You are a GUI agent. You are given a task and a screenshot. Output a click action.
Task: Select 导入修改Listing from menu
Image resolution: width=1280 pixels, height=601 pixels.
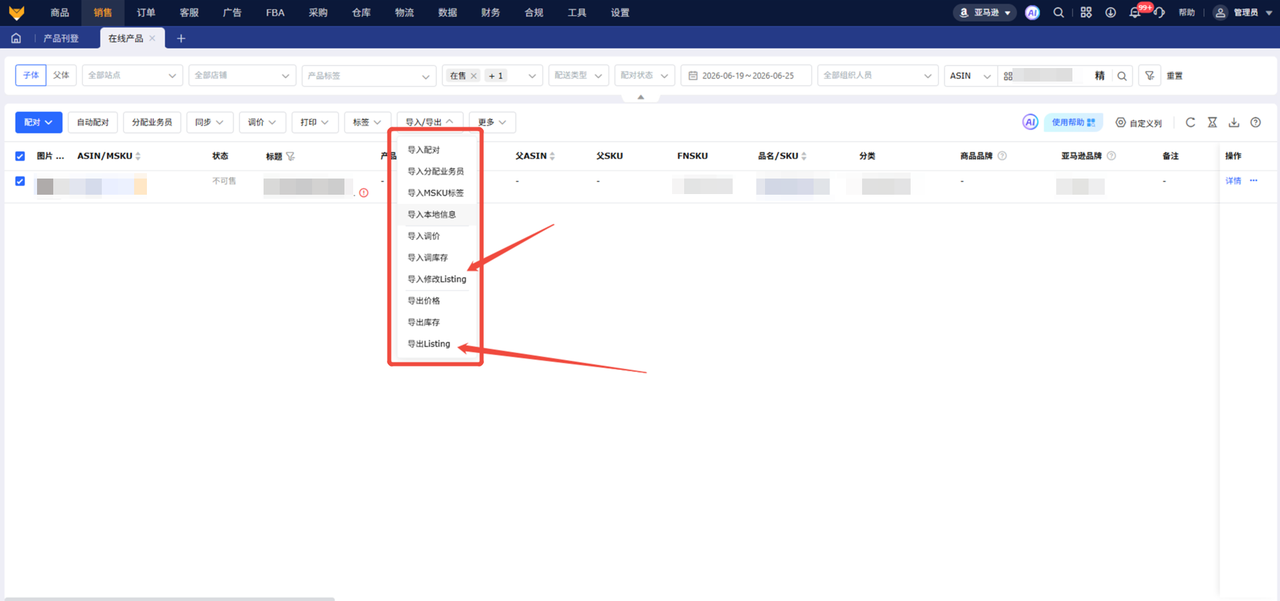[436, 279]
